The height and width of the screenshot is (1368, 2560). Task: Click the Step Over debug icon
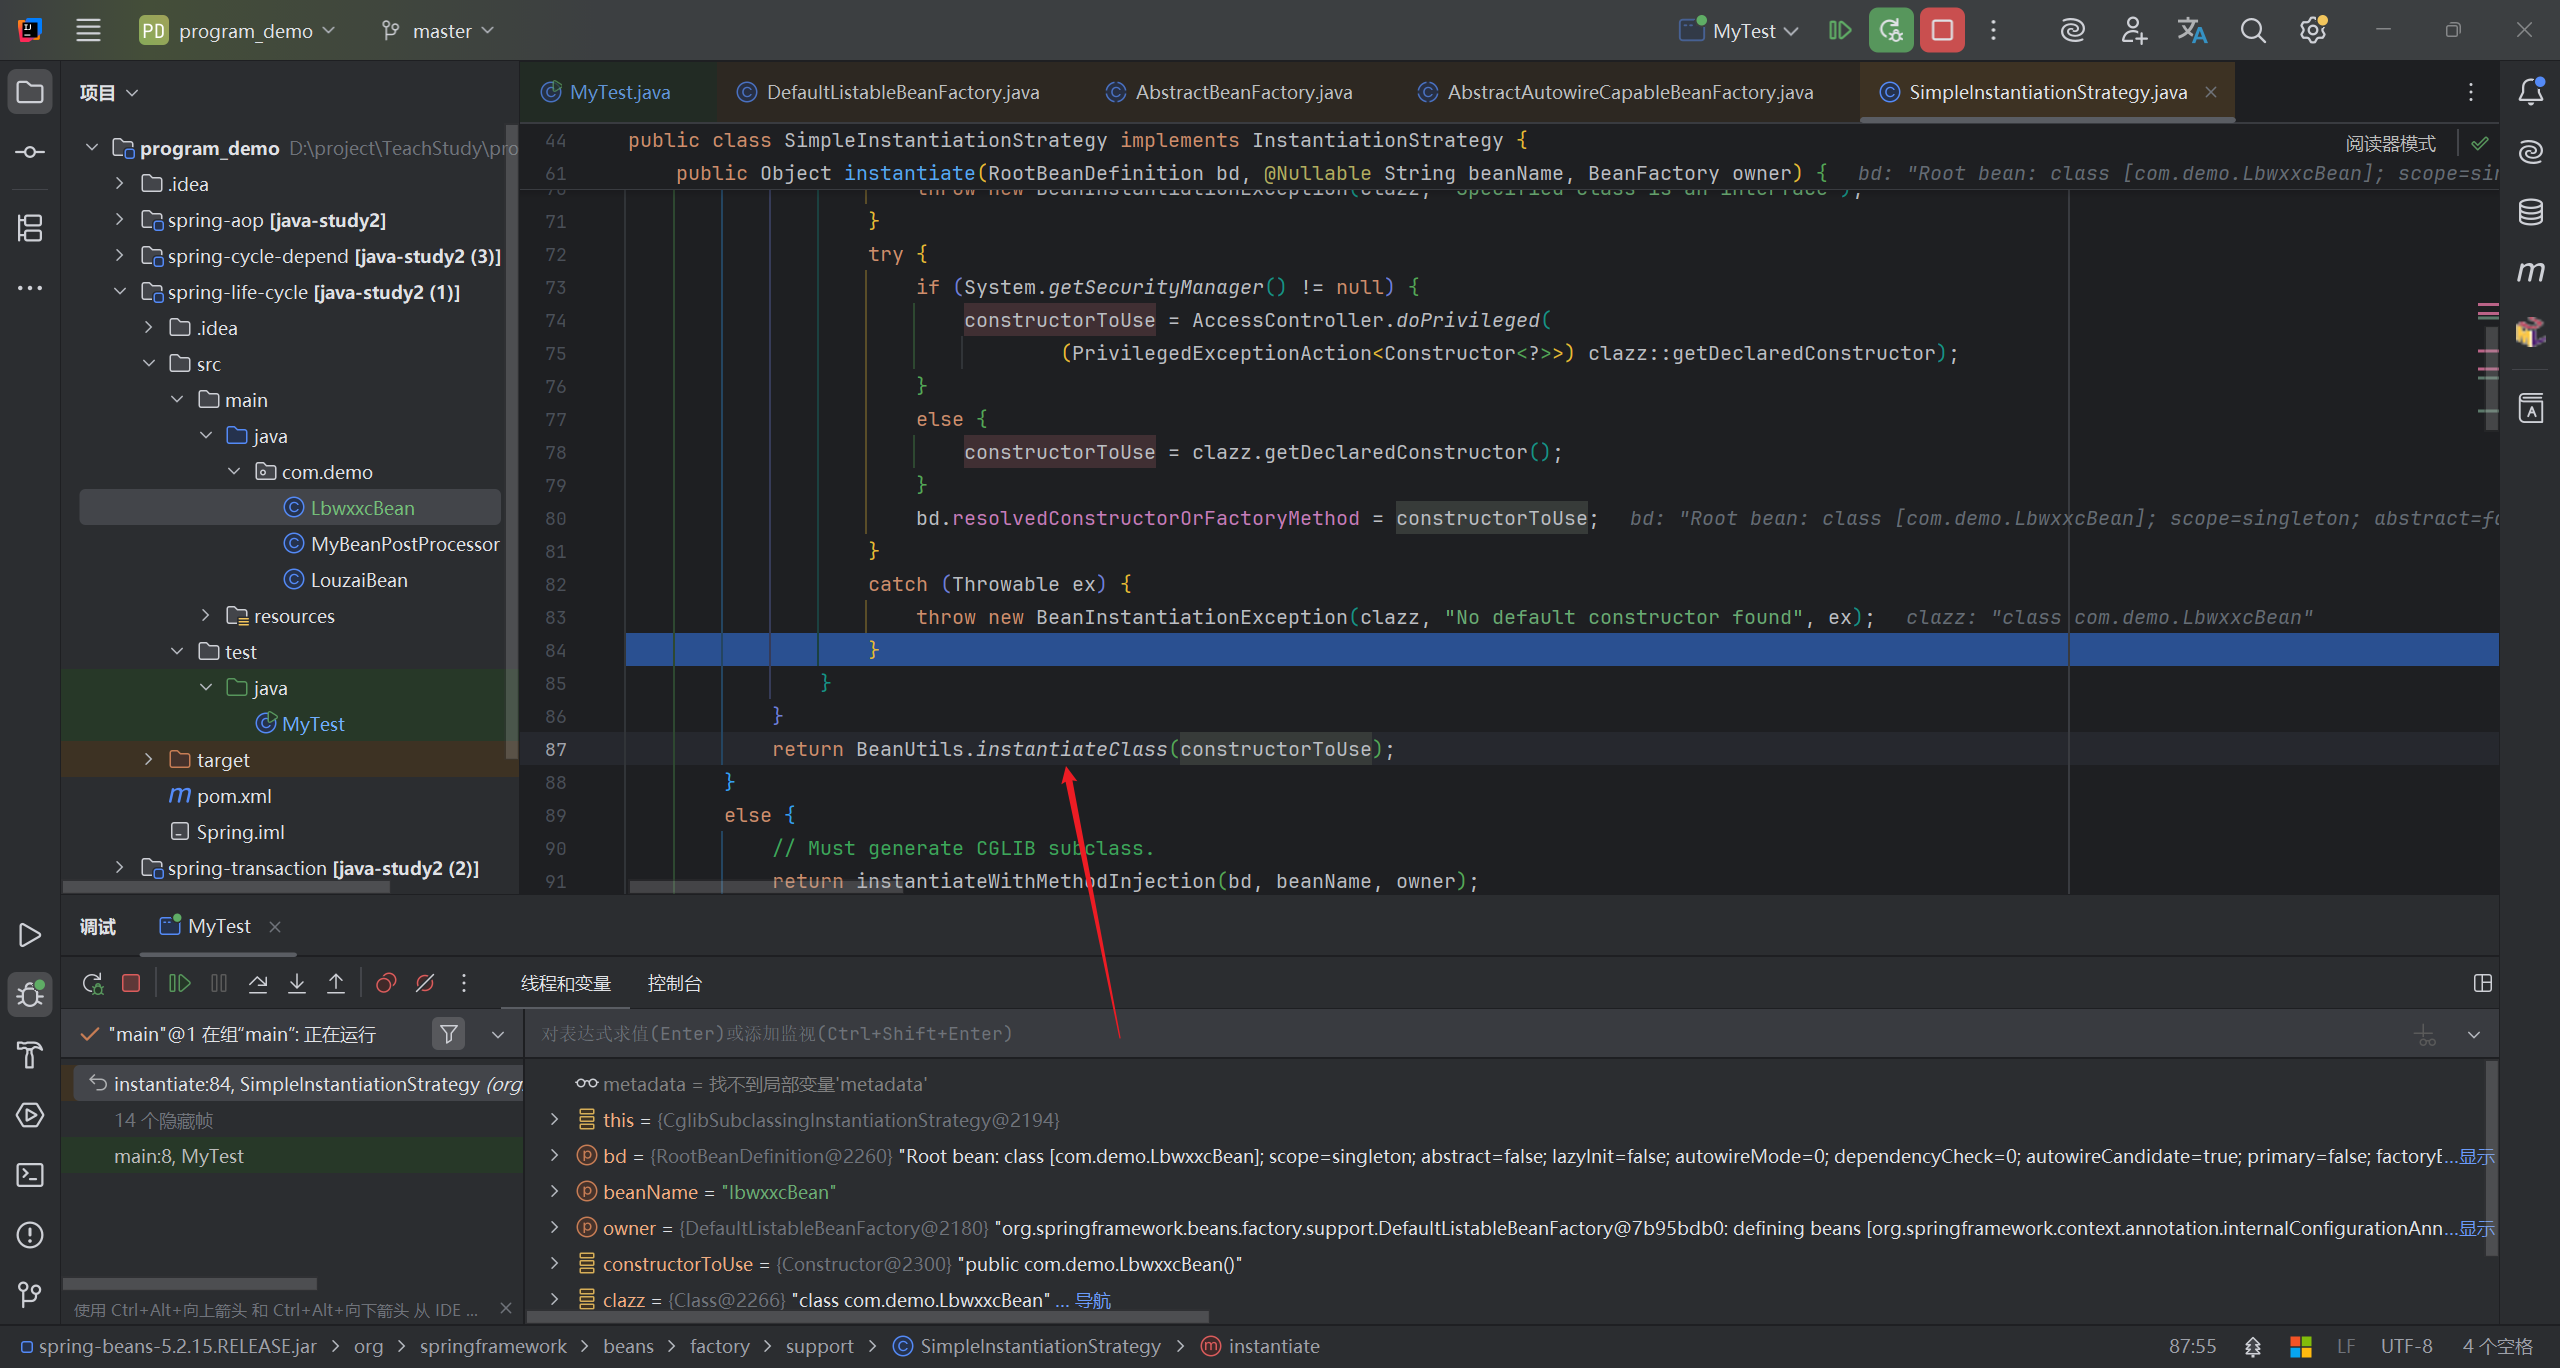tap(258, 984)
